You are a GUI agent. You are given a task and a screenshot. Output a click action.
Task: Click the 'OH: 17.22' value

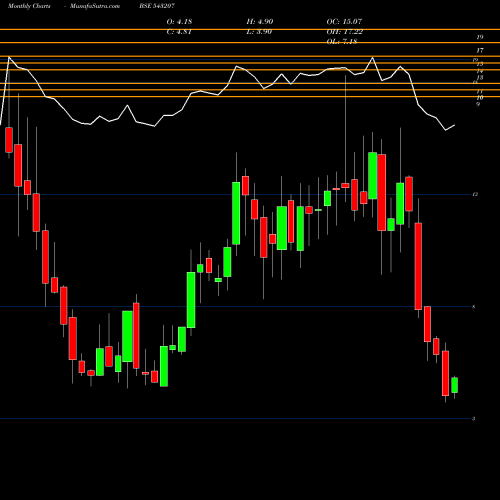345,32
